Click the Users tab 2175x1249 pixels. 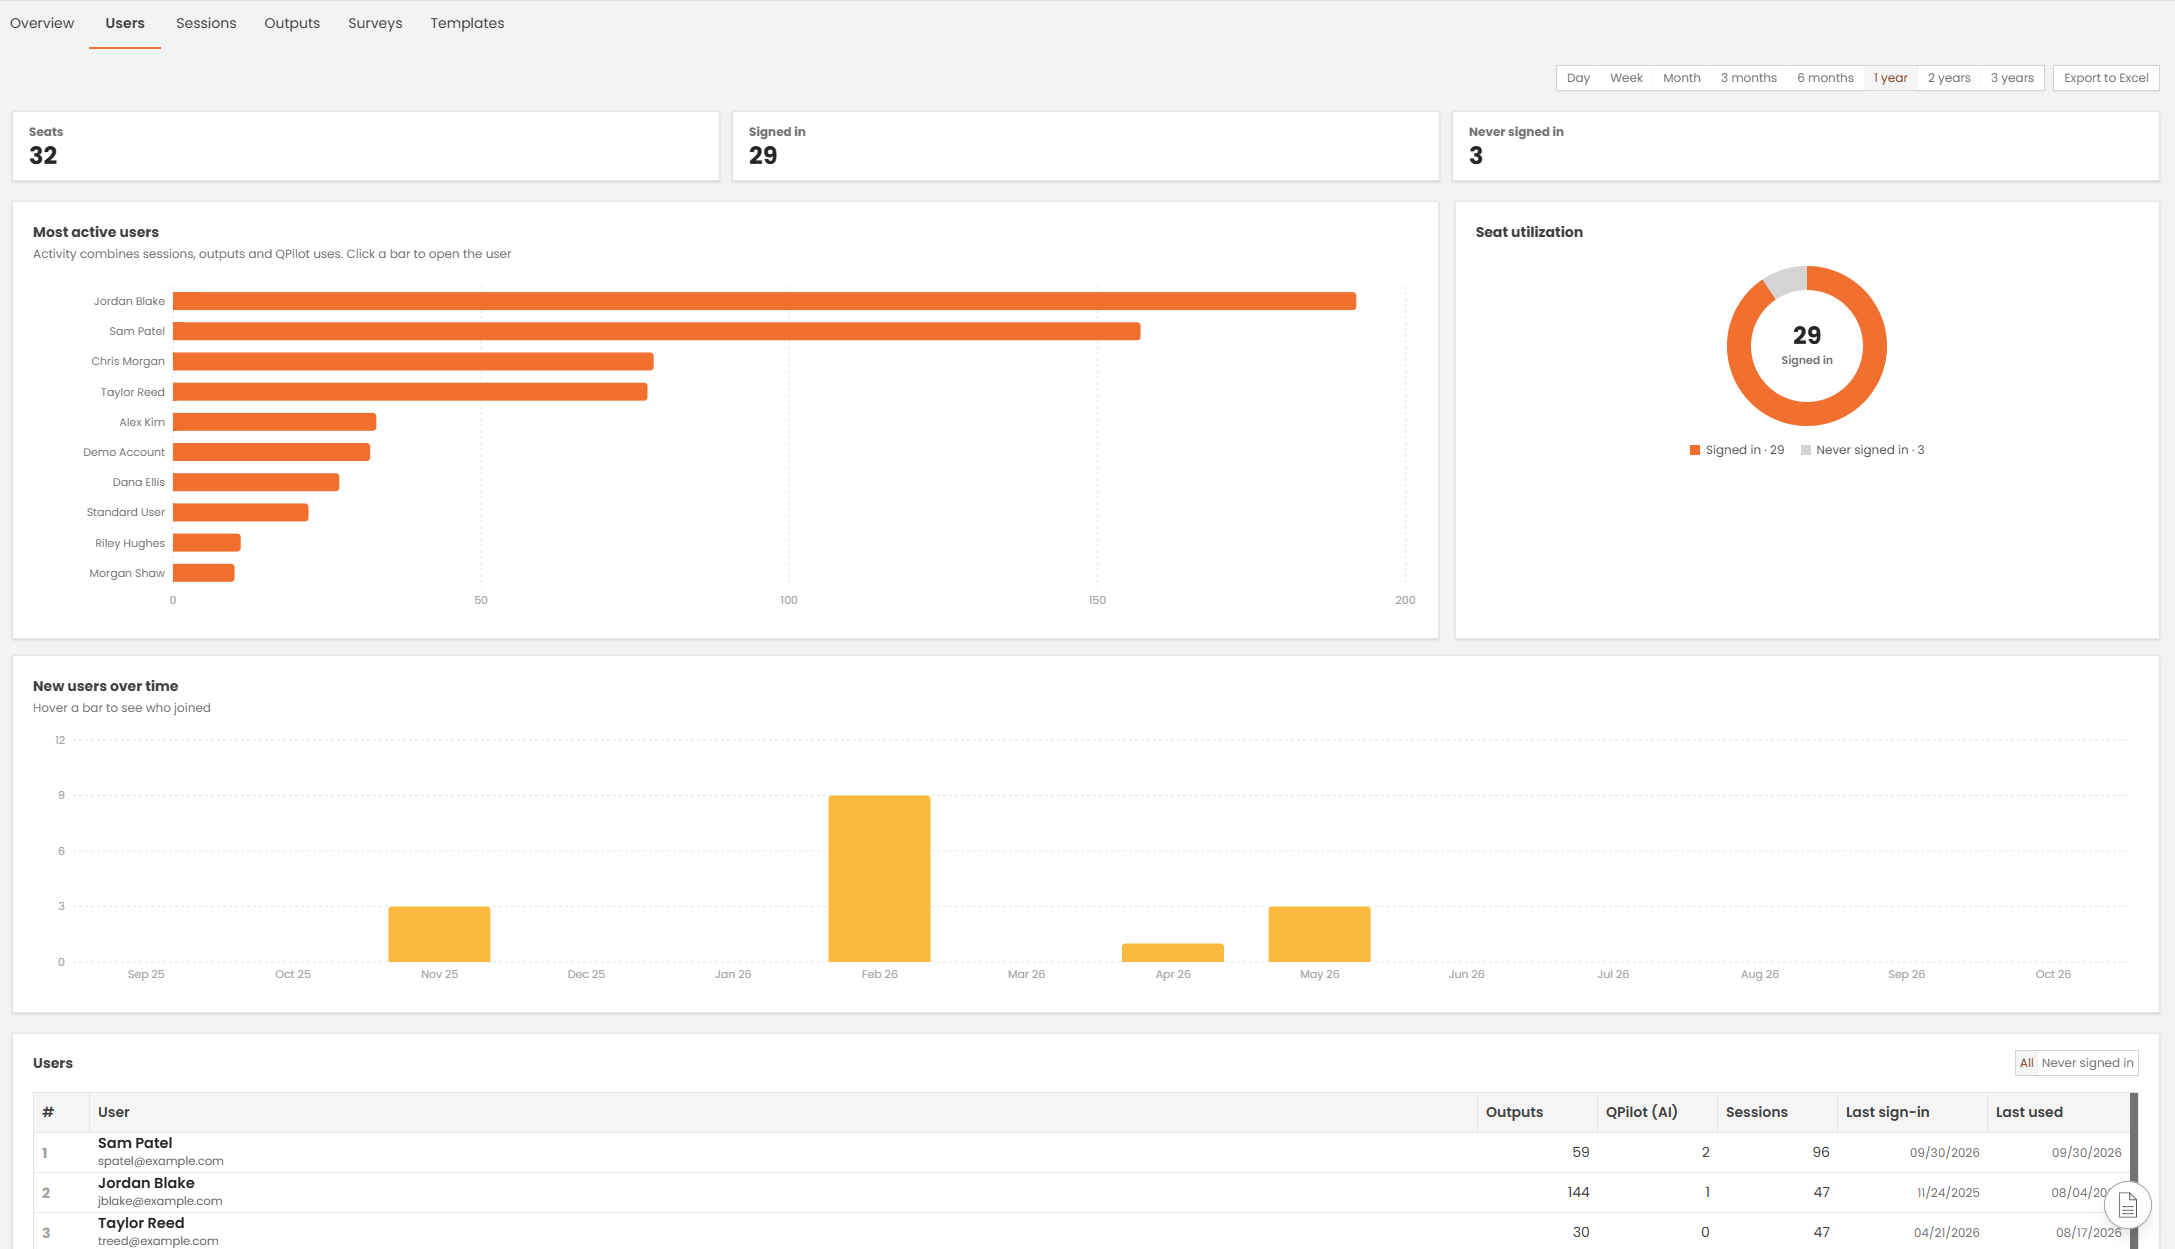[x=125, y=23]
